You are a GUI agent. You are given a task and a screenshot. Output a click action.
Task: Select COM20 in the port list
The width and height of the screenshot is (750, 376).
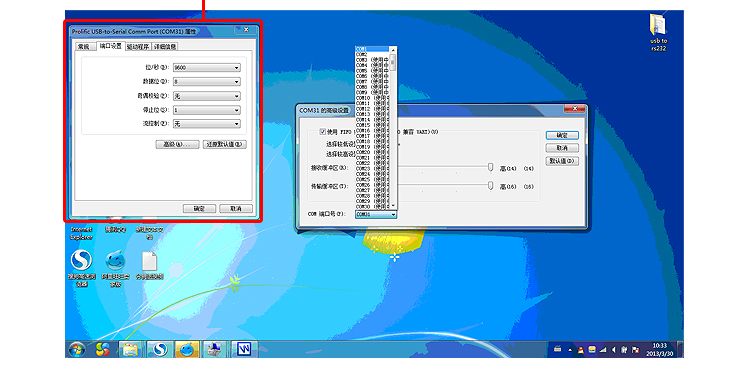click(373, 152)
